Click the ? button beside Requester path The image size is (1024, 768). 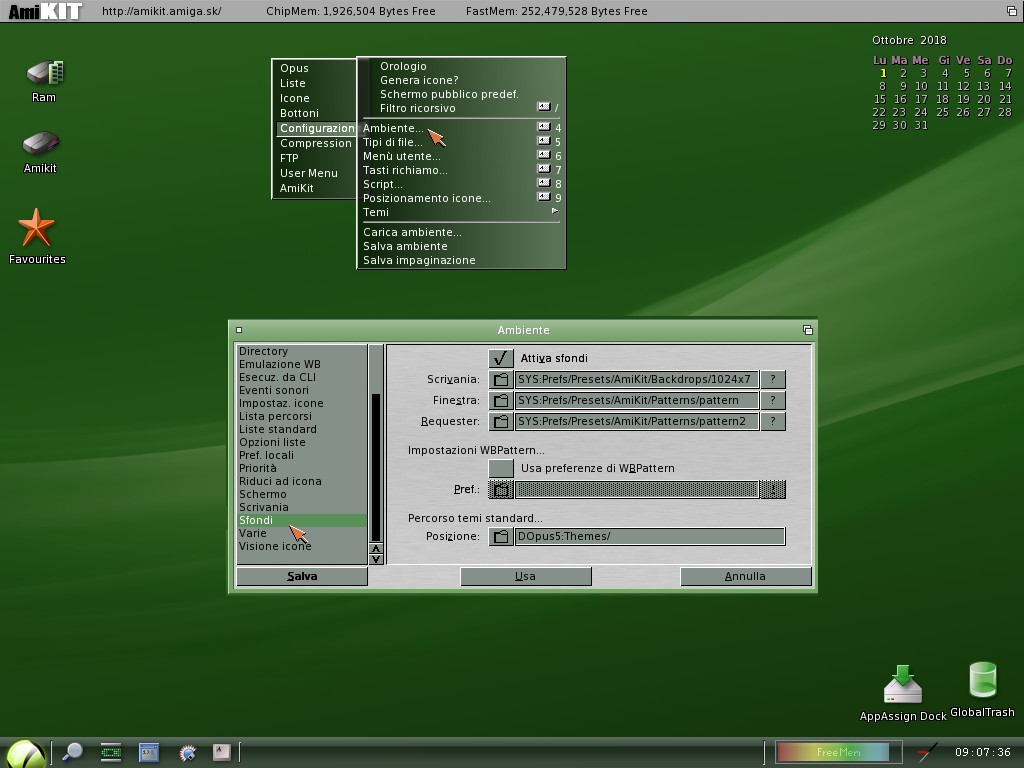coord(772,422)
